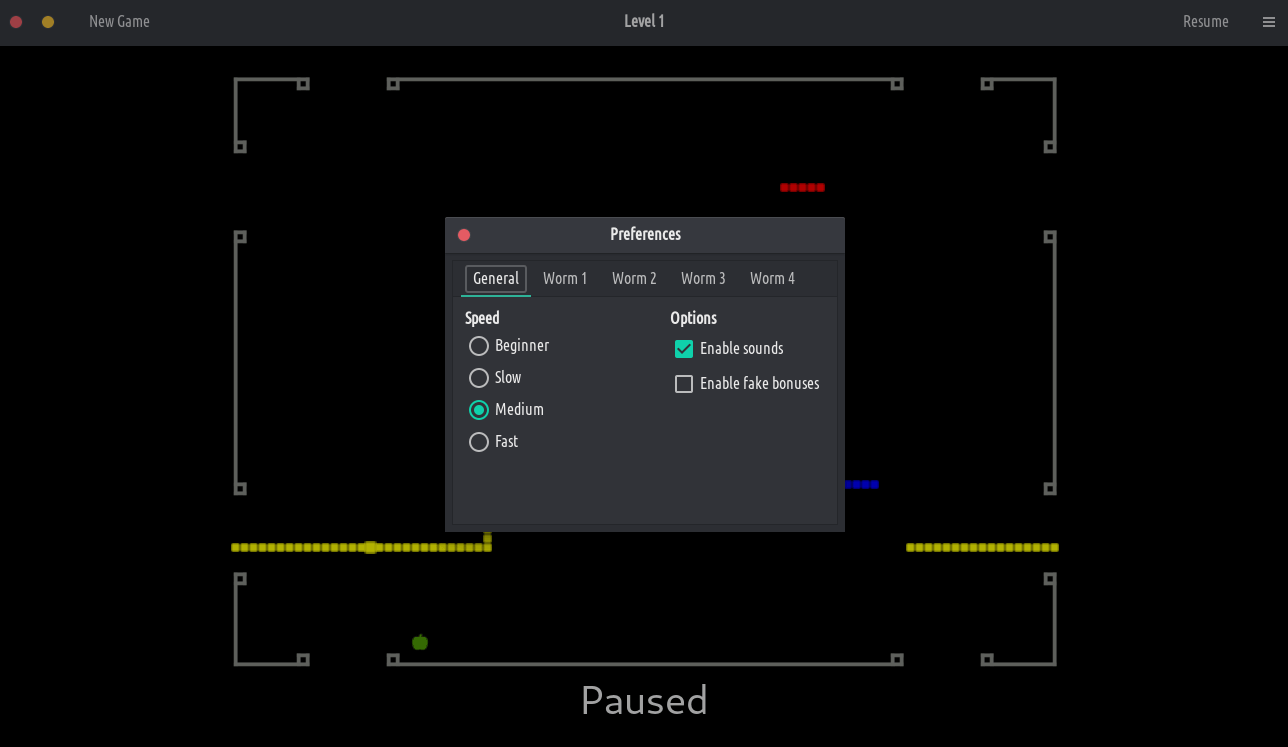The width and height of the screenshot is (1288, 747).
Task: Click the green apple bonus on the board
Action: 420,642
